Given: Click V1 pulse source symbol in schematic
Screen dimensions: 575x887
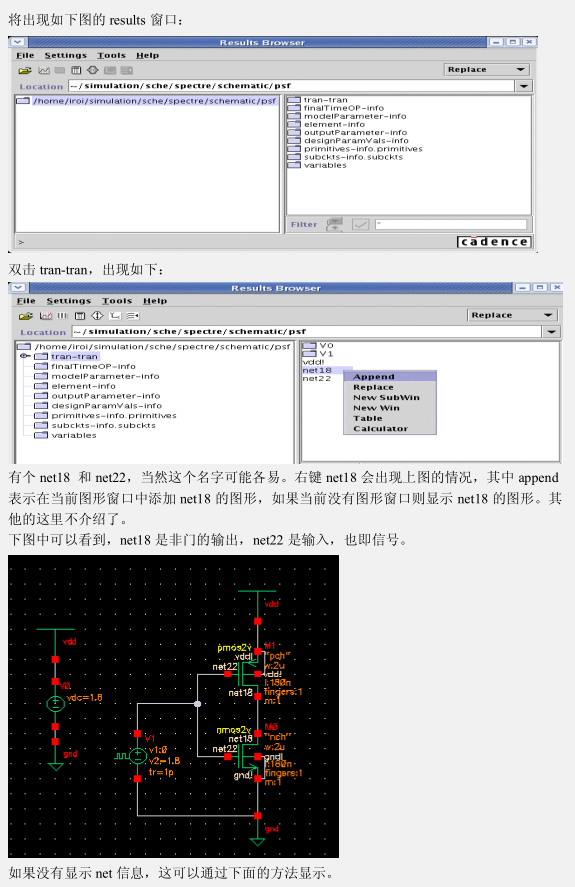Looking at the screenshot, I should coord(138,756).
